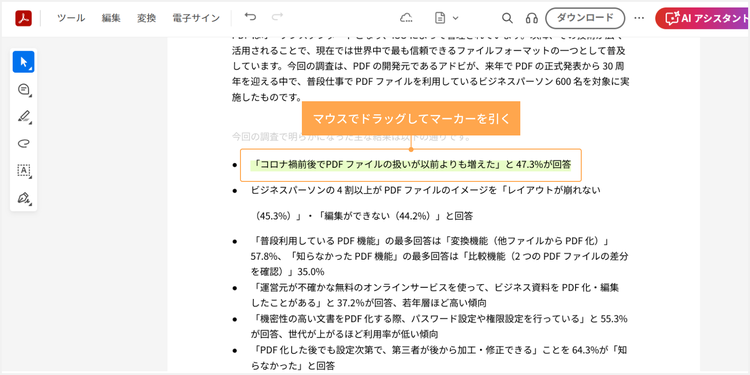Viewport: 750px width, 375px height.
Task: Open the 編集 menu
Action: click(111, 18)
